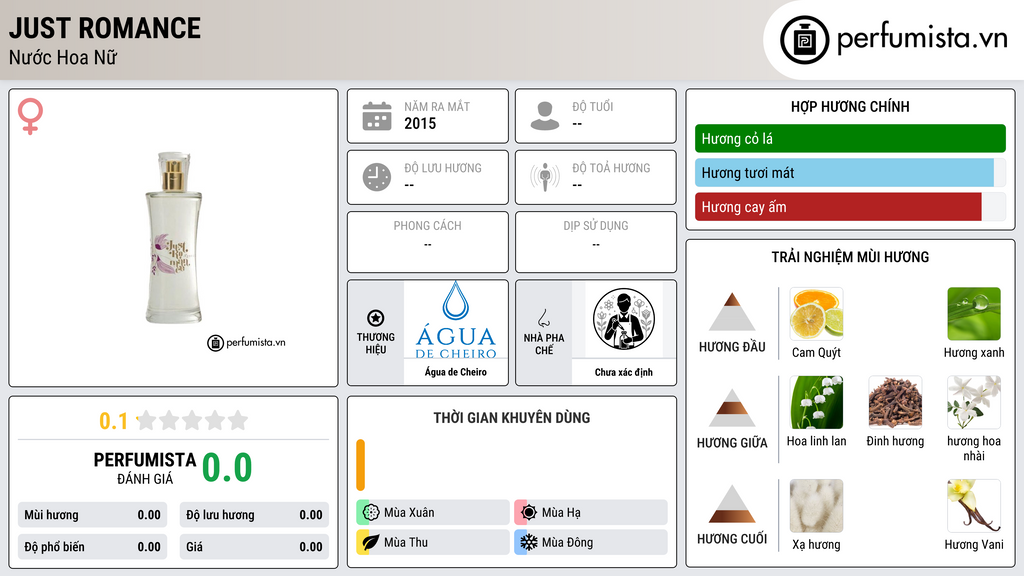Click the Mùi hương score row
Screen dimensions: 1024x576
pyautogui.click(x=92, y=515)
